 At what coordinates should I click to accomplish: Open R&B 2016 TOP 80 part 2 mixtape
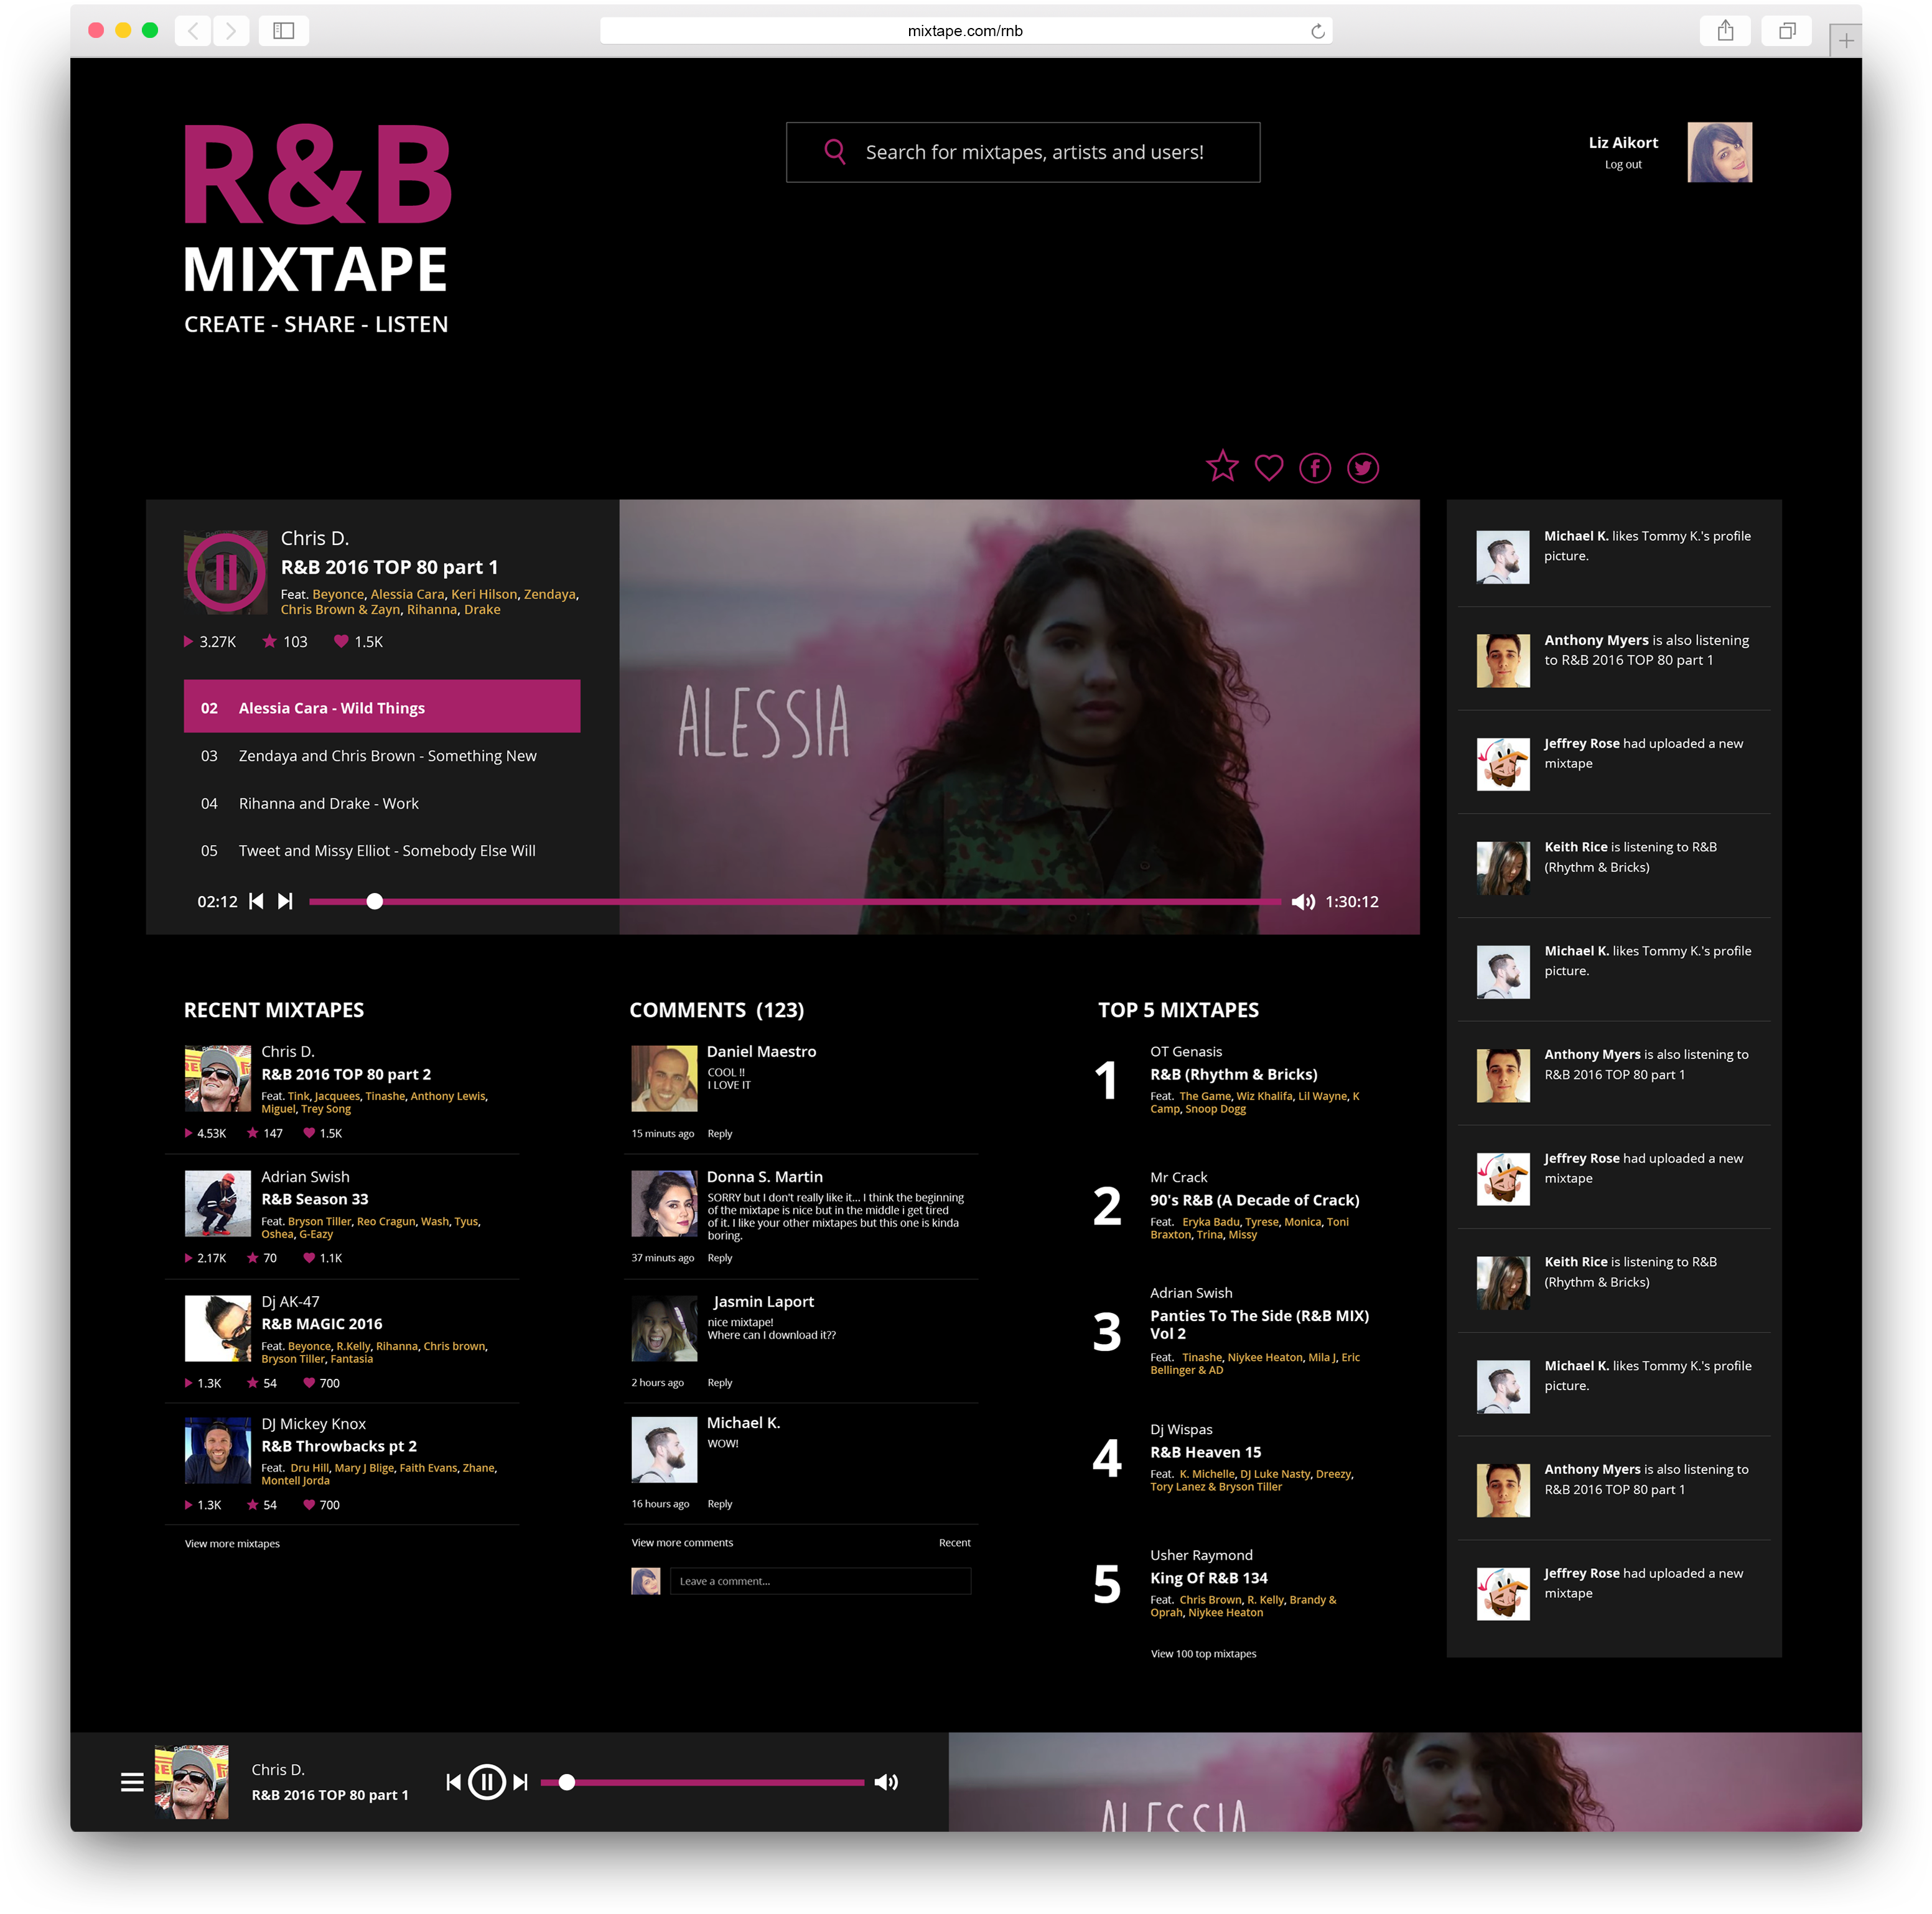[346, 1074]
